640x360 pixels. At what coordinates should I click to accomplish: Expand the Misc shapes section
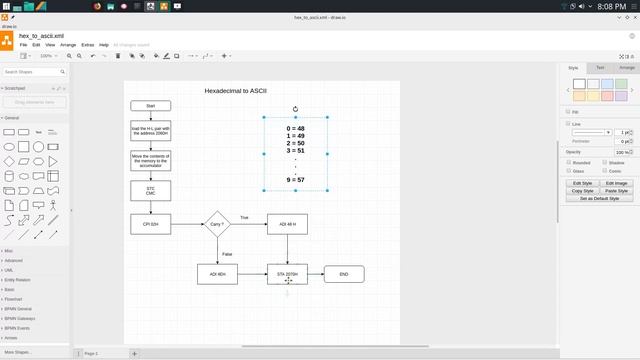click(x=7, y=251)
